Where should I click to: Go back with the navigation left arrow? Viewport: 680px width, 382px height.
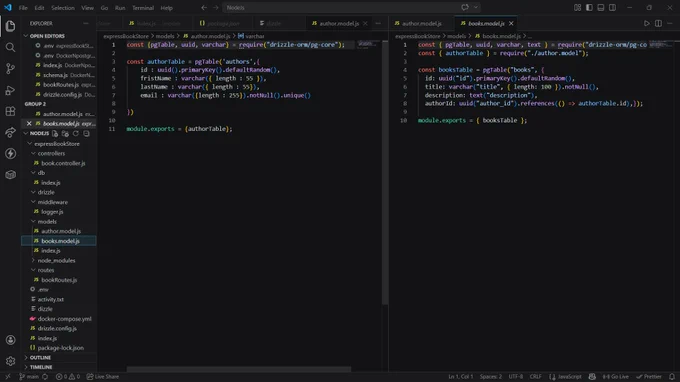point(204,7)
